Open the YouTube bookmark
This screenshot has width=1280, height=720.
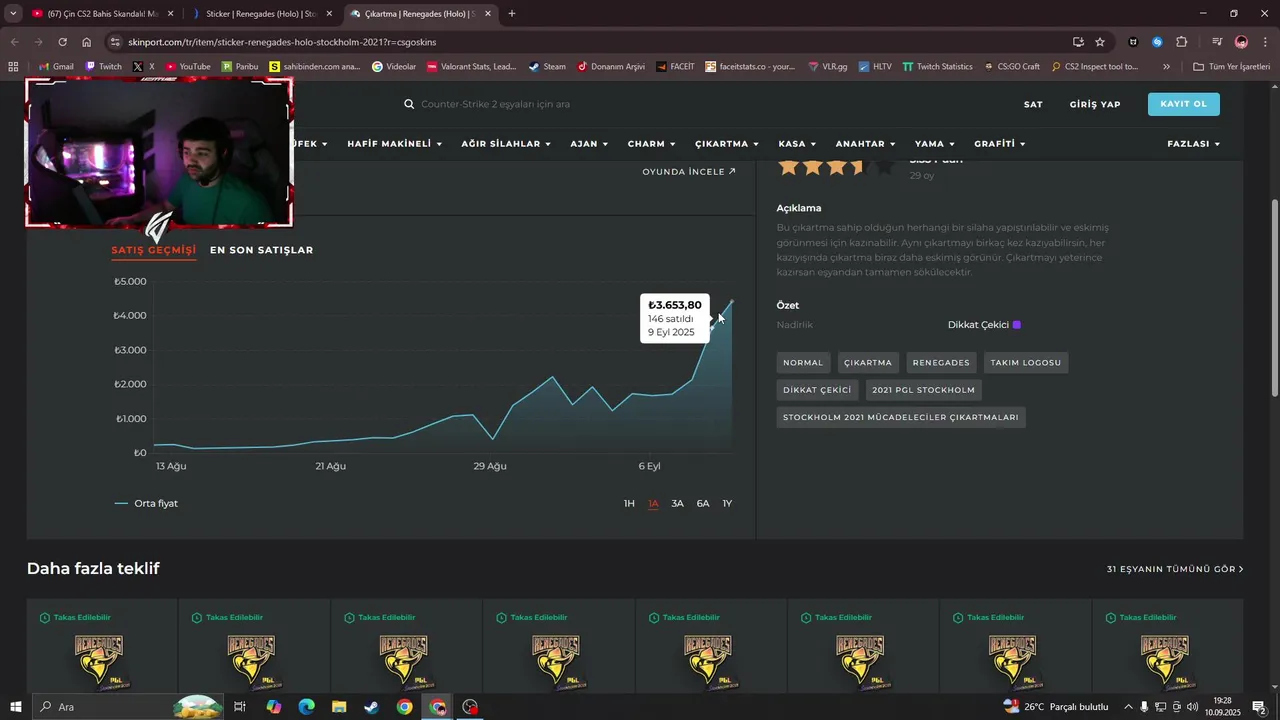[188, 66]
